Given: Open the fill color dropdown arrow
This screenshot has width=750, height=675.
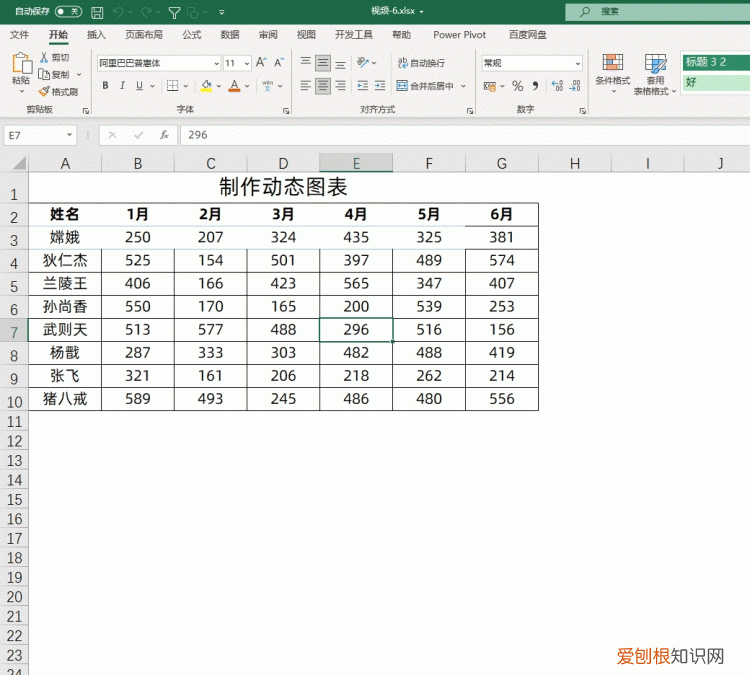Looking at the screenshot, I should click(219, 86).
